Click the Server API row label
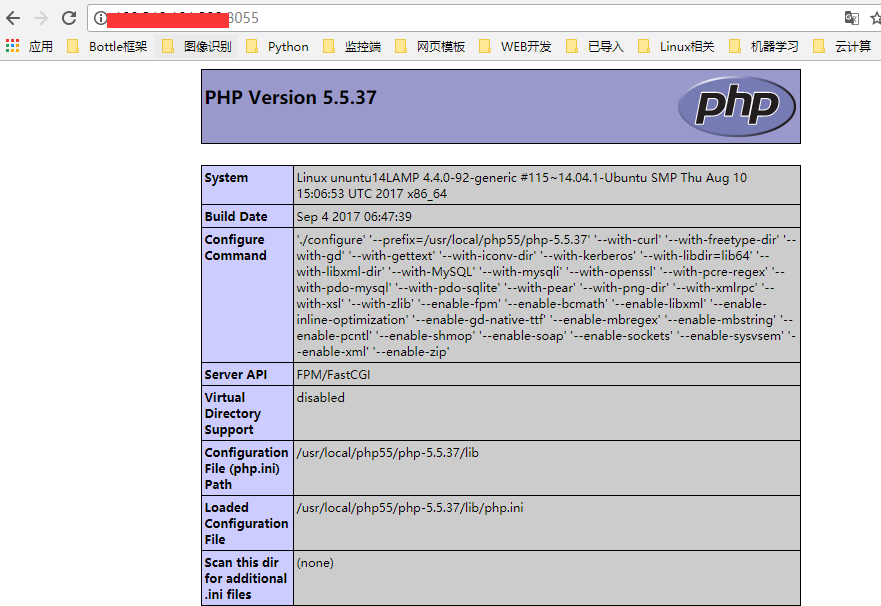 point(235,375)
